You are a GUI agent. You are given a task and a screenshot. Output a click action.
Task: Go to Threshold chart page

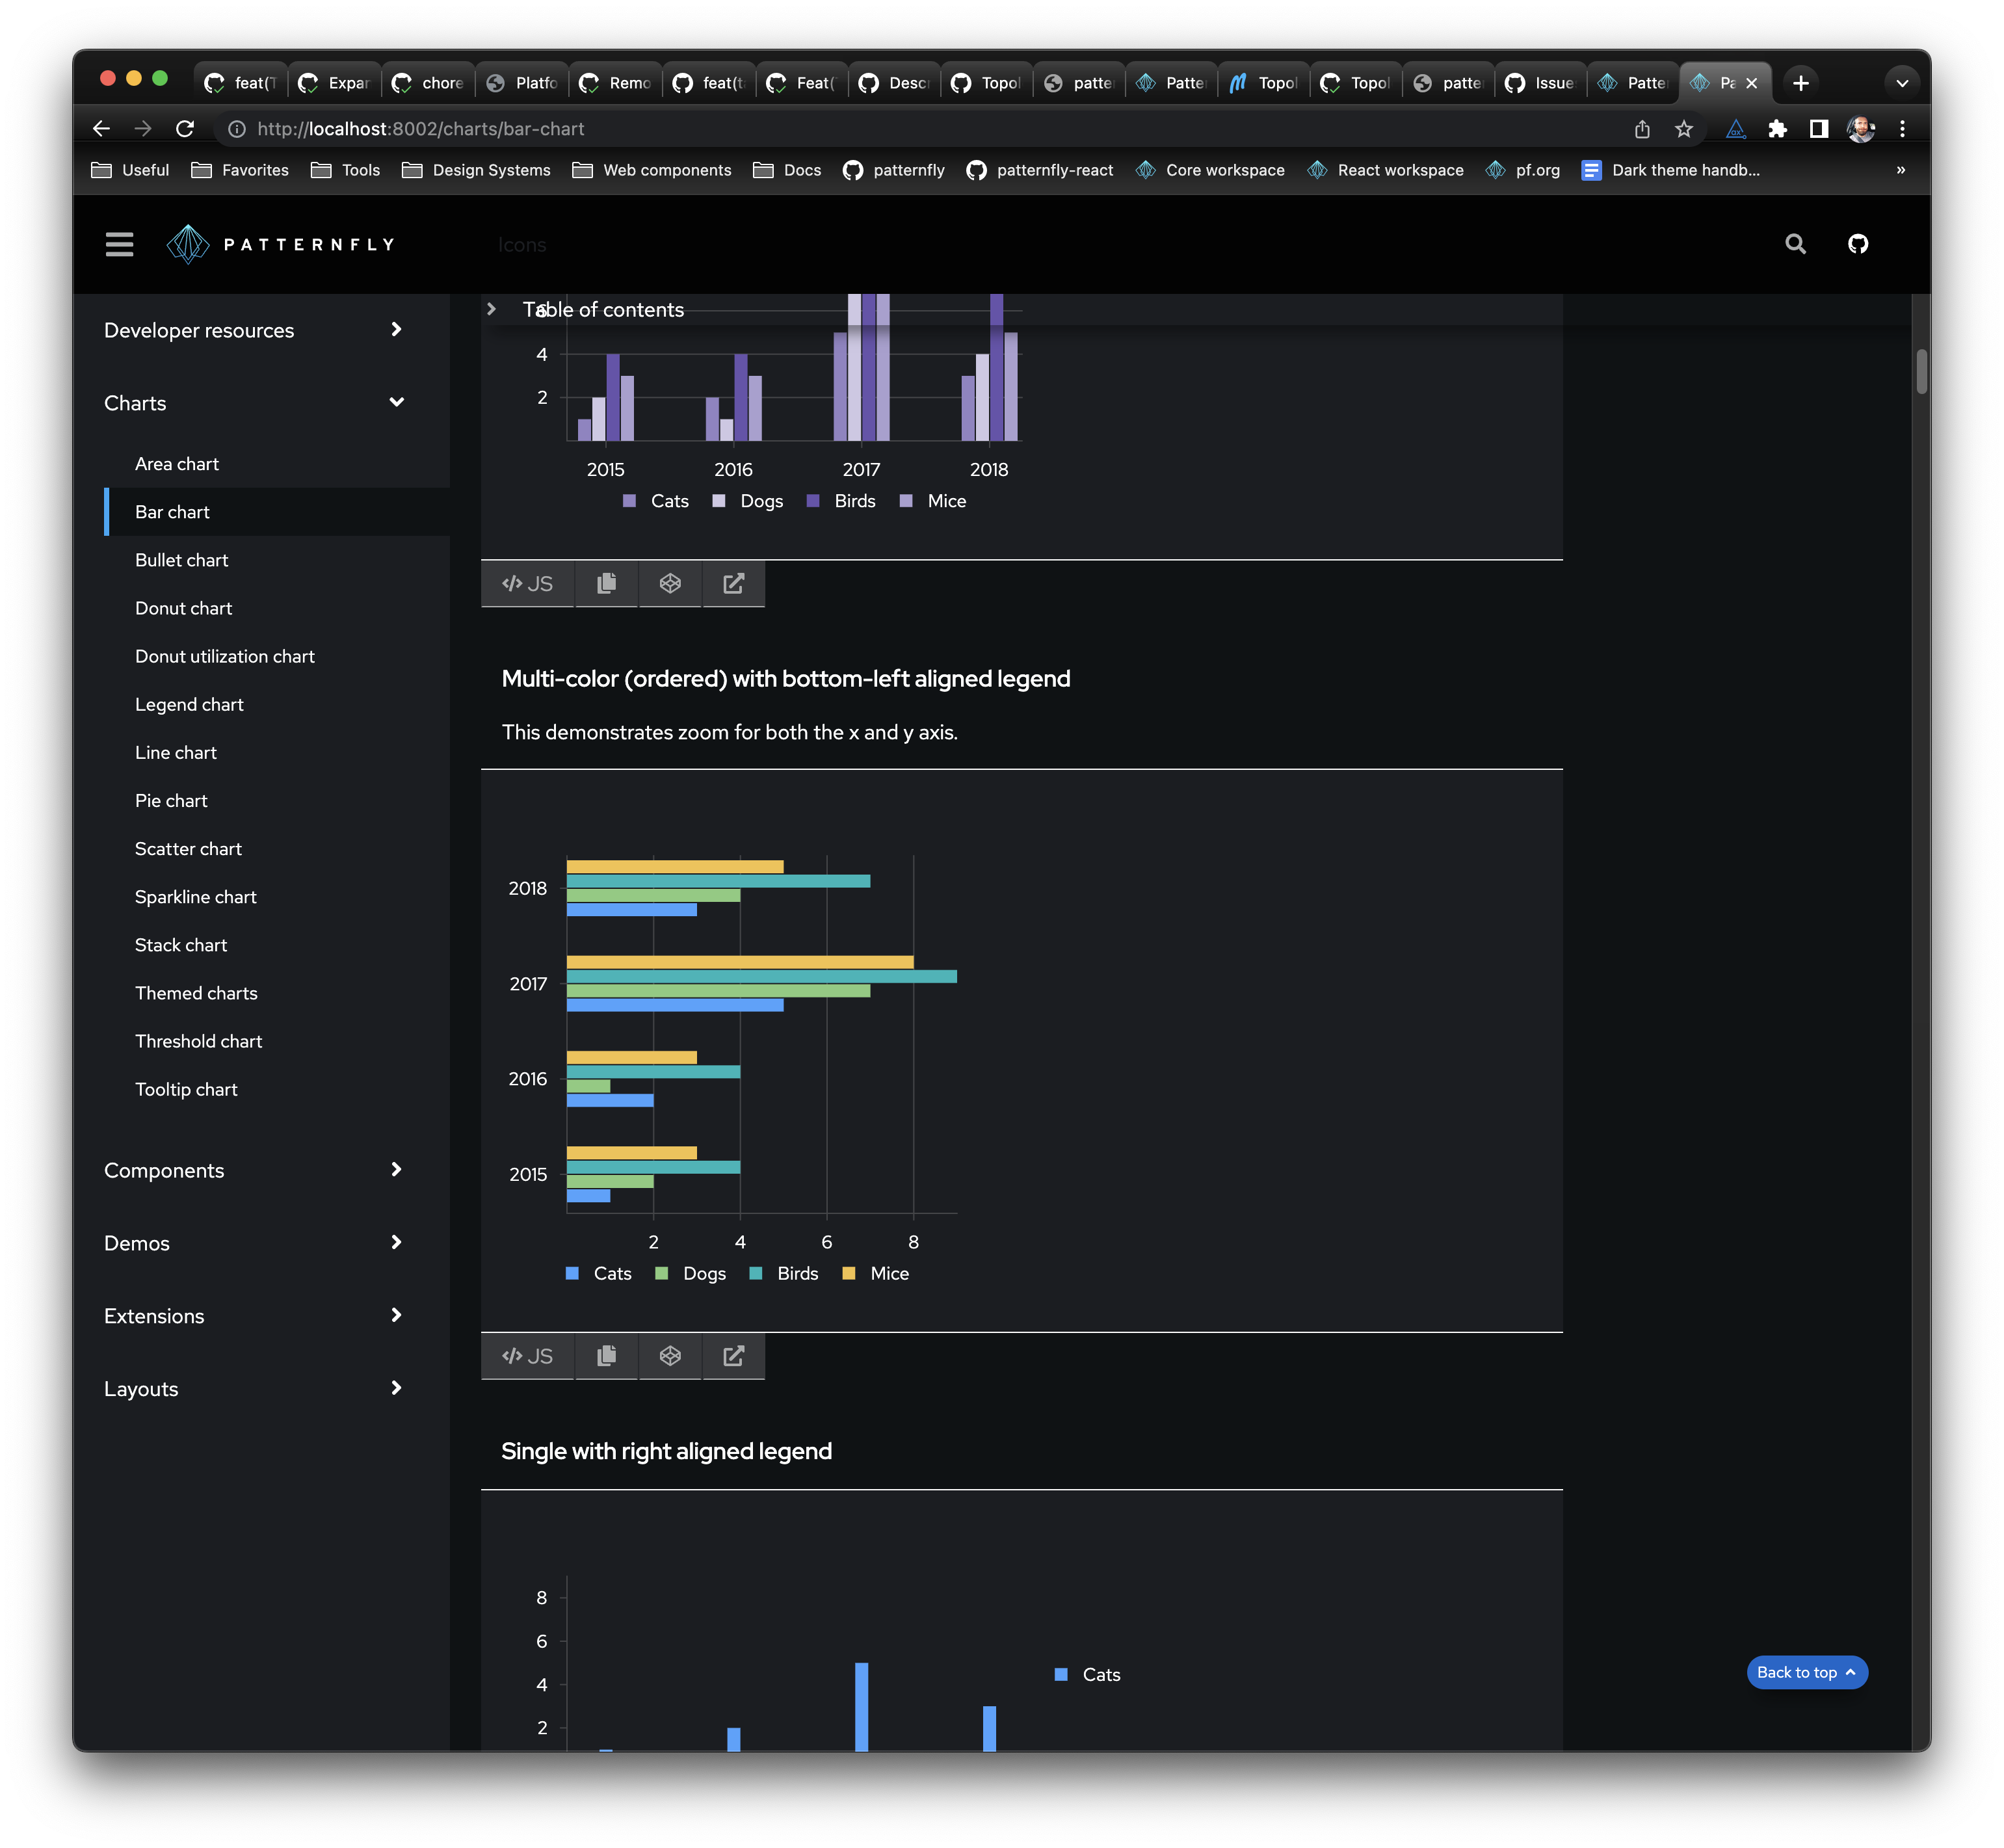point(198,1041)
